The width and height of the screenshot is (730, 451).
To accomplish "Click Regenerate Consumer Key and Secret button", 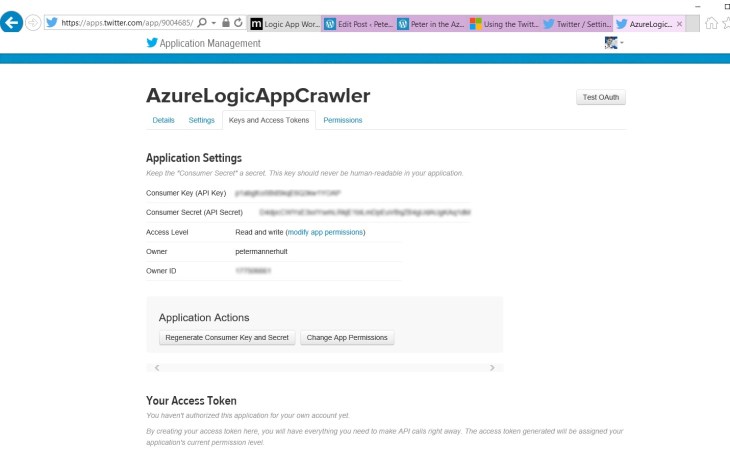I will click(226, 338).
